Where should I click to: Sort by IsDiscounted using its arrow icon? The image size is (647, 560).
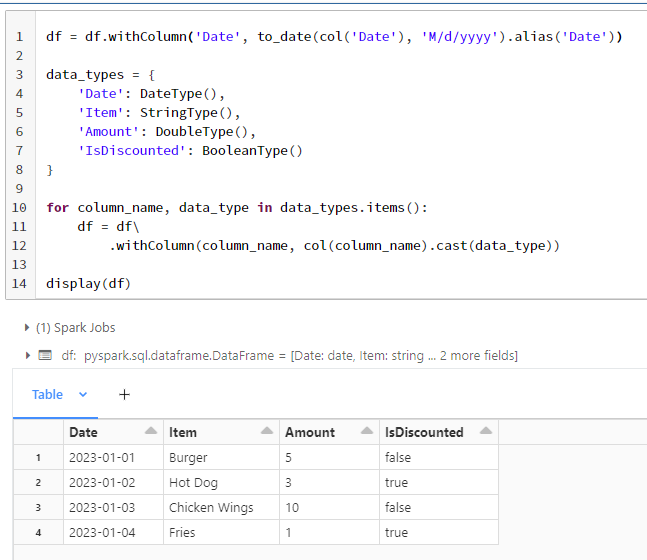pyautogui.click(x=485, y=432)
